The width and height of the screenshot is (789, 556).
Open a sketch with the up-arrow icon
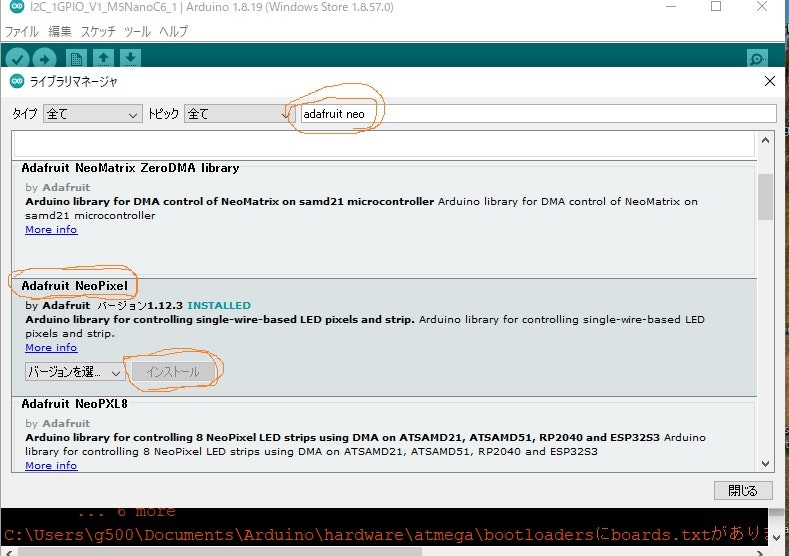pos(103,58)
